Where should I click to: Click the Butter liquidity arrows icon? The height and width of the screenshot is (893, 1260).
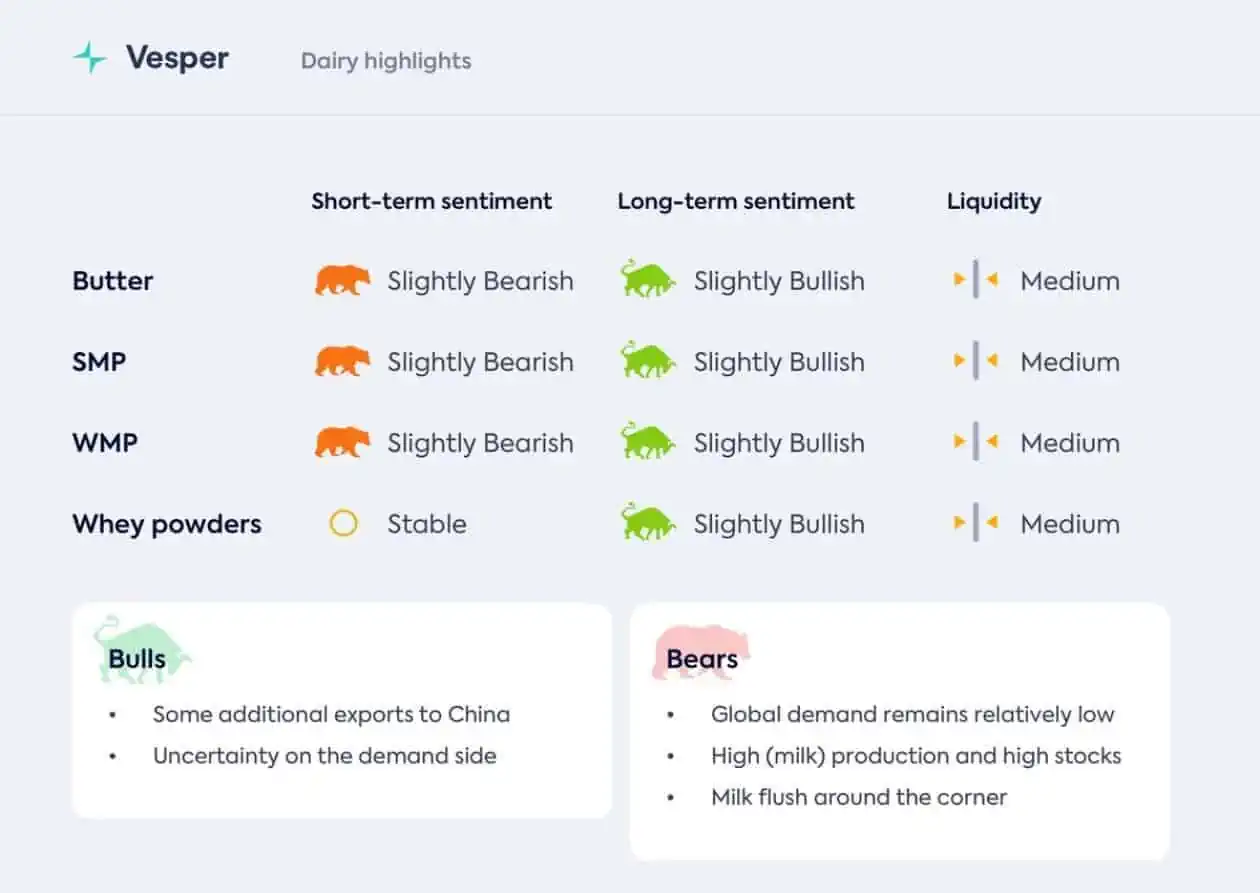coord(976,280)
